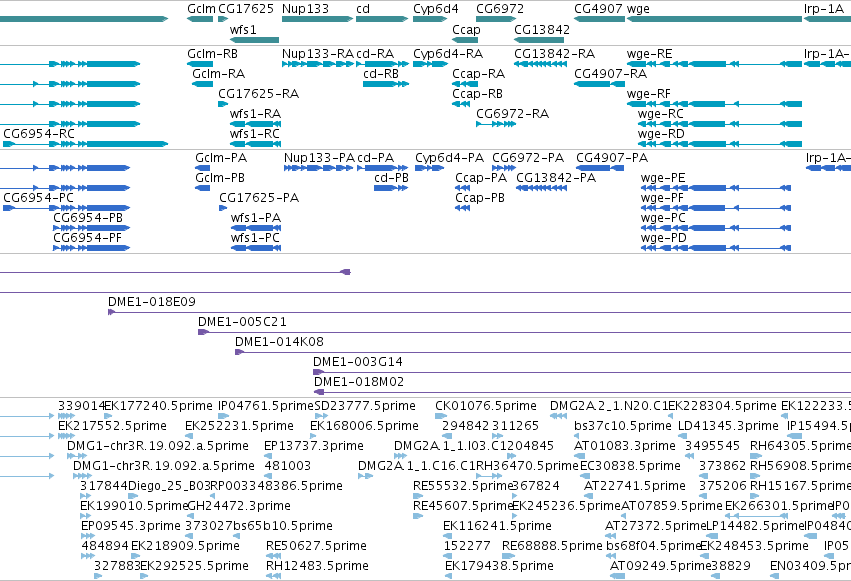The height and width of the screenshot is (581, 851).
Task: Select the Gclm gene label
Action: (201, 9)
